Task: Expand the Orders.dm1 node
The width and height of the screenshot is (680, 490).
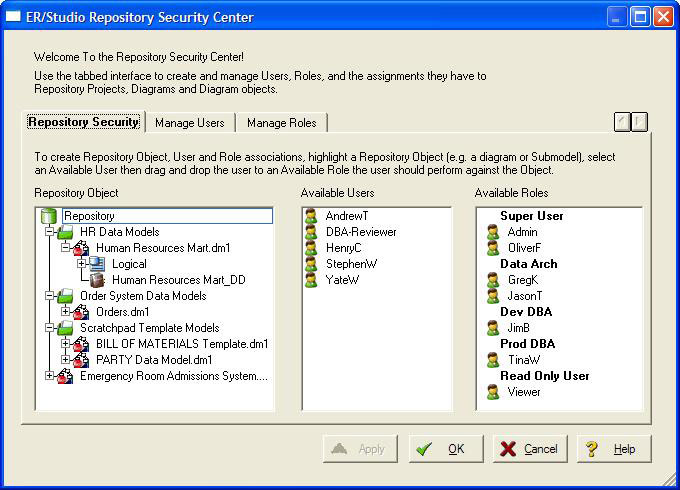Action: click(65, 312)
